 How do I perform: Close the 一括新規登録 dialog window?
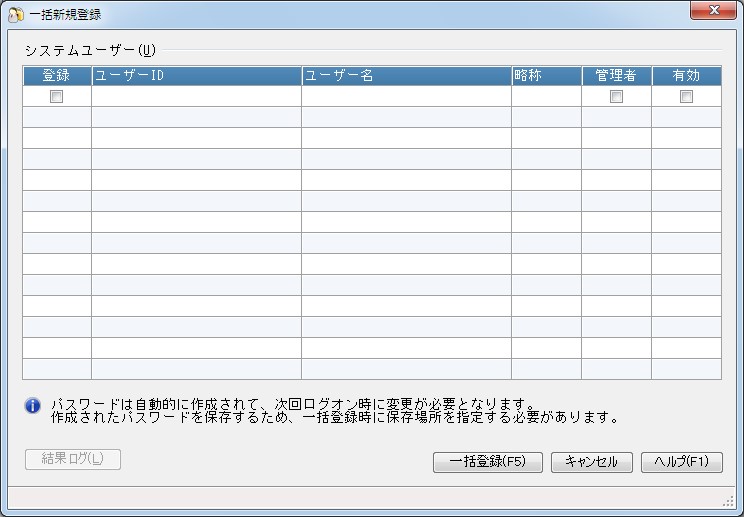[x=713, y=10]
